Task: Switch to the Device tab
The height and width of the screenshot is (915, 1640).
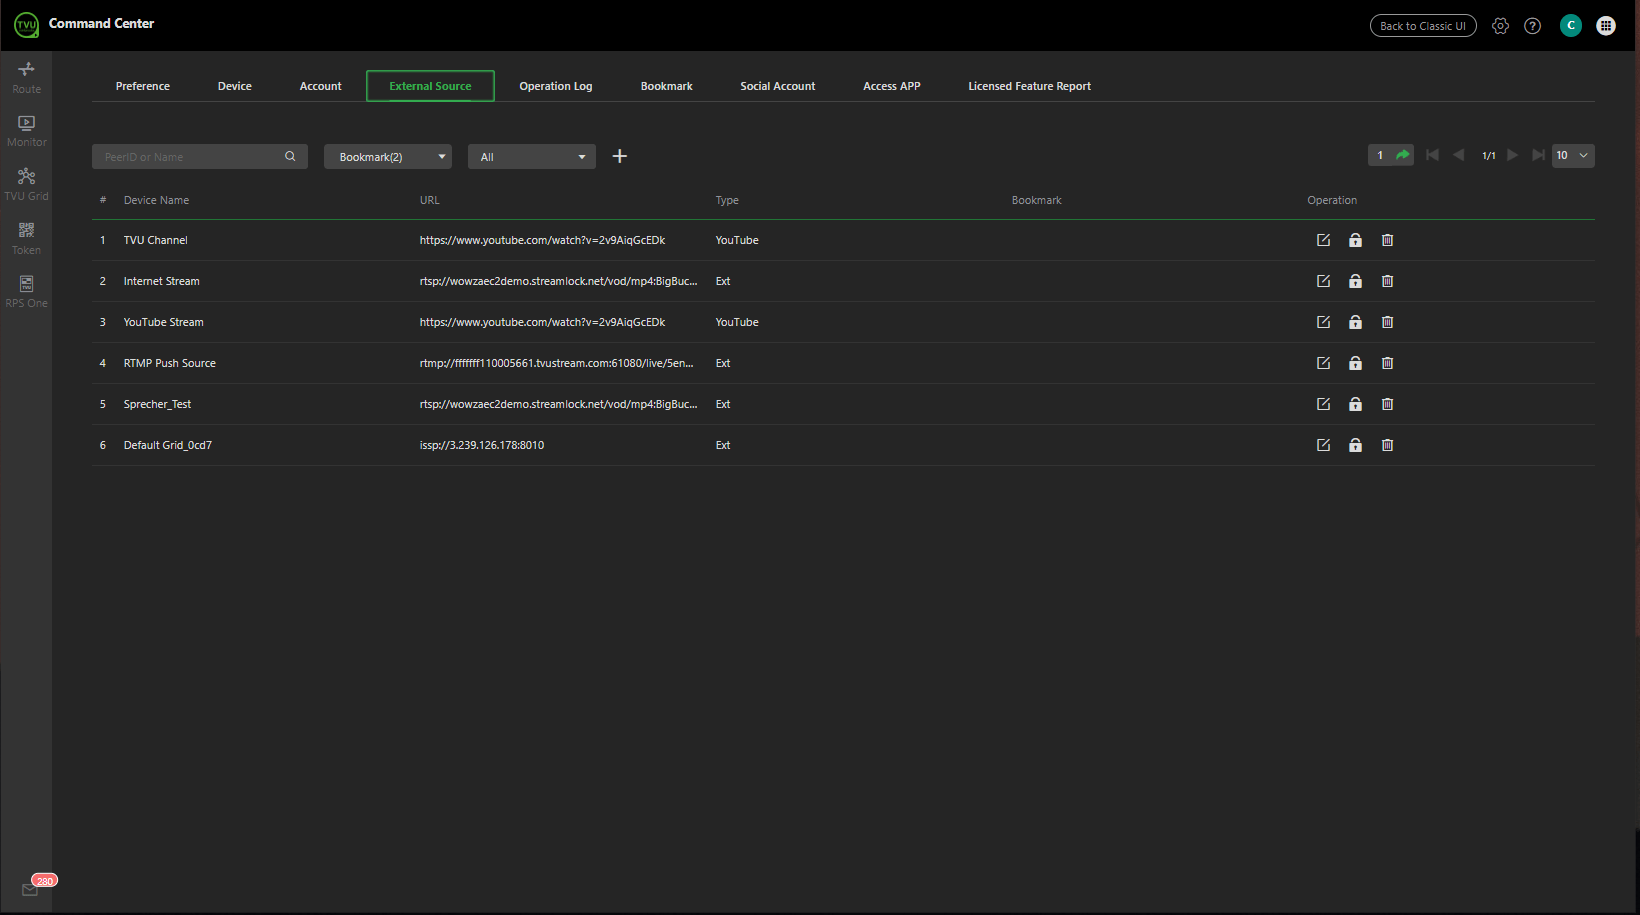Action: tap(235, 86)
